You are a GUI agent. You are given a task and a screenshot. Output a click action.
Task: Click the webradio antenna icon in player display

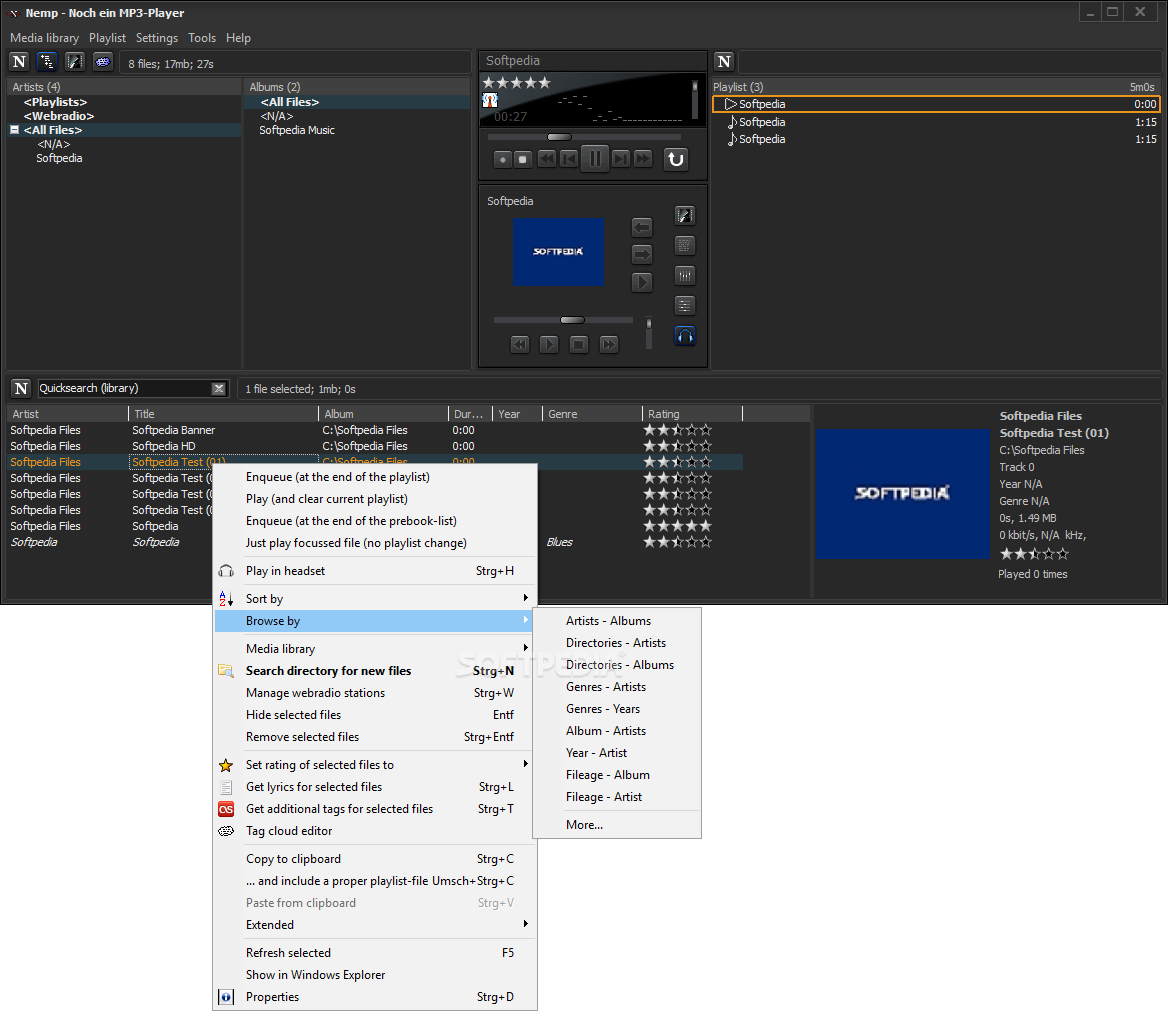490,100
